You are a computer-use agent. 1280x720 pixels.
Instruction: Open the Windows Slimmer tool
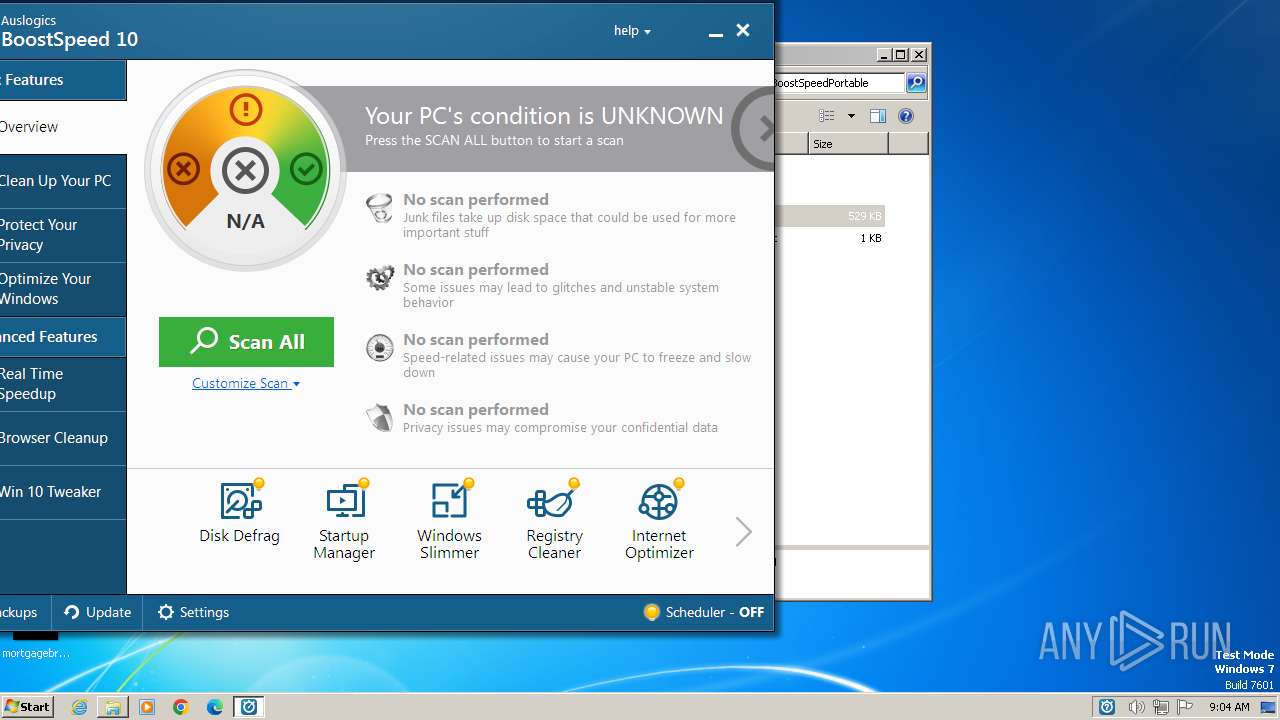point(449,519)
